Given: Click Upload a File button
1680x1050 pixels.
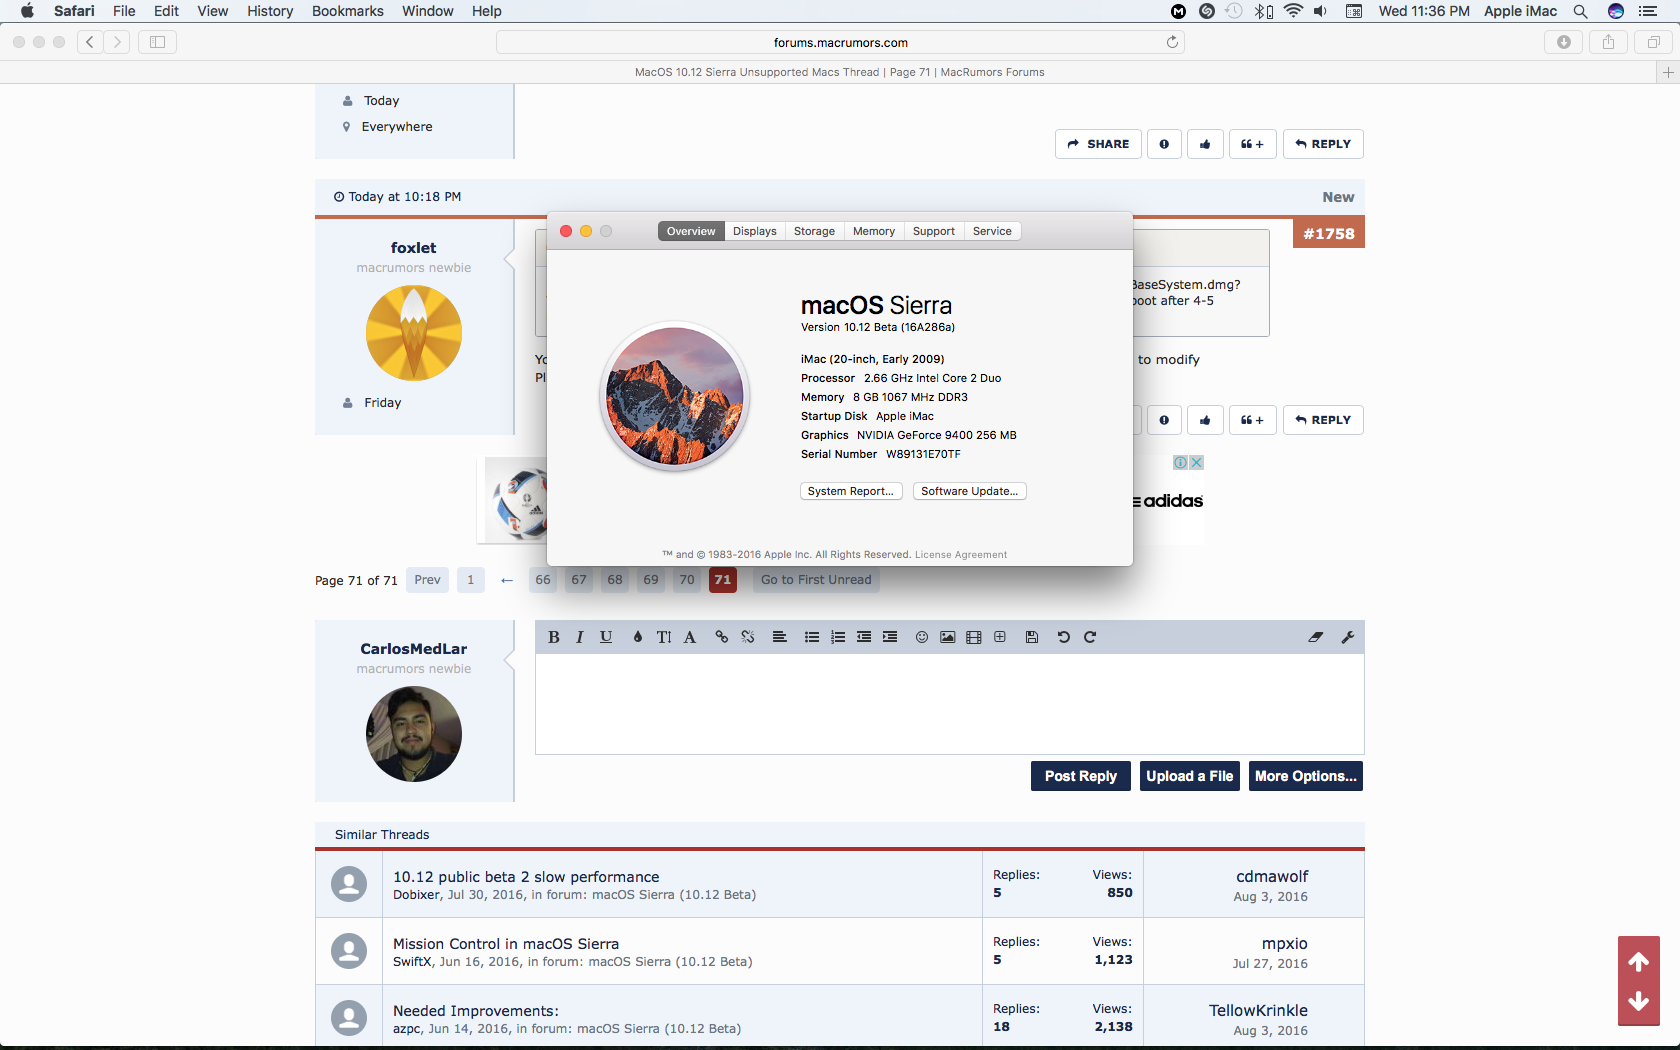Looking at the screenshot, I should coord(1190,776).
